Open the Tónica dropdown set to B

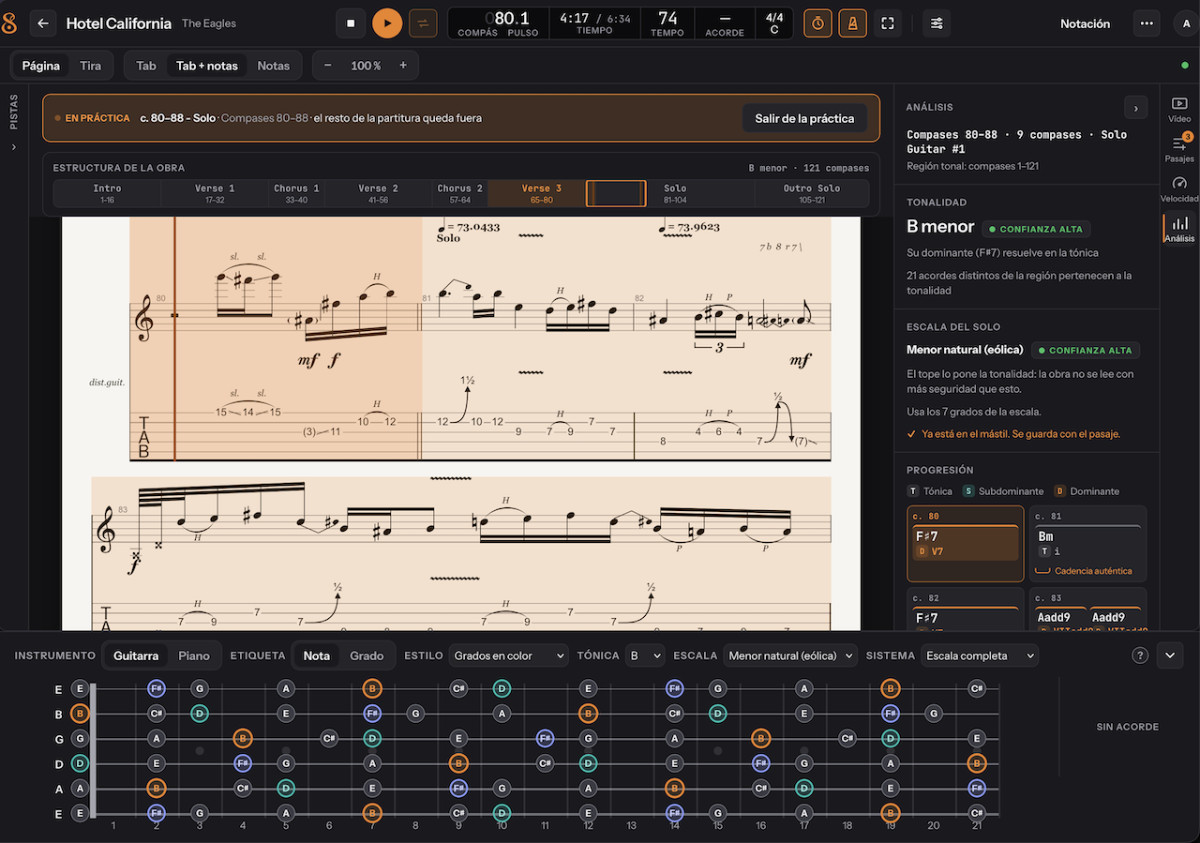644,656
